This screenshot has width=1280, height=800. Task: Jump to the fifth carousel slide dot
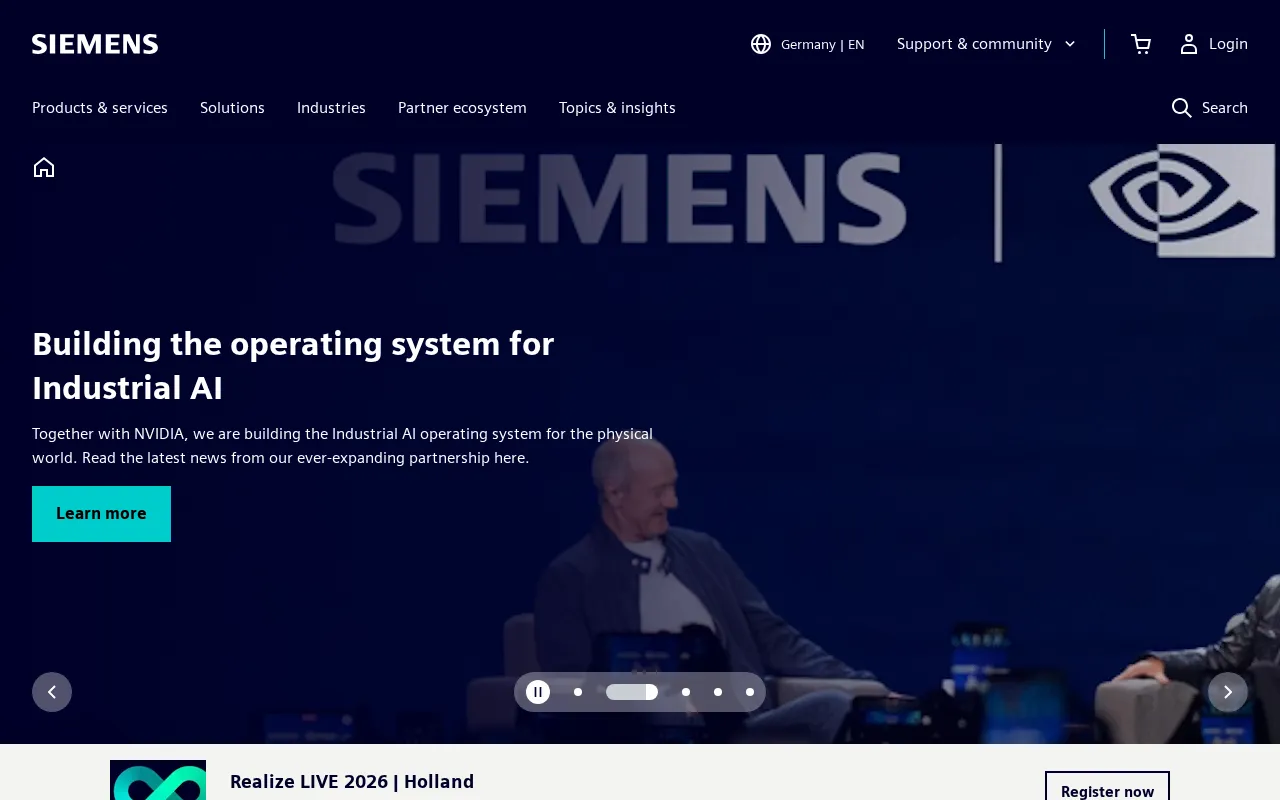tap(750, 692)
